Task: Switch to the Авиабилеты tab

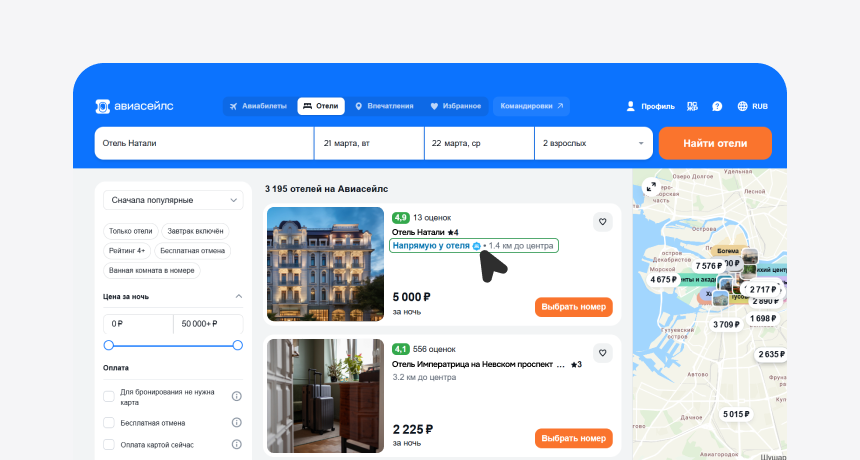Action: (258, 106)
